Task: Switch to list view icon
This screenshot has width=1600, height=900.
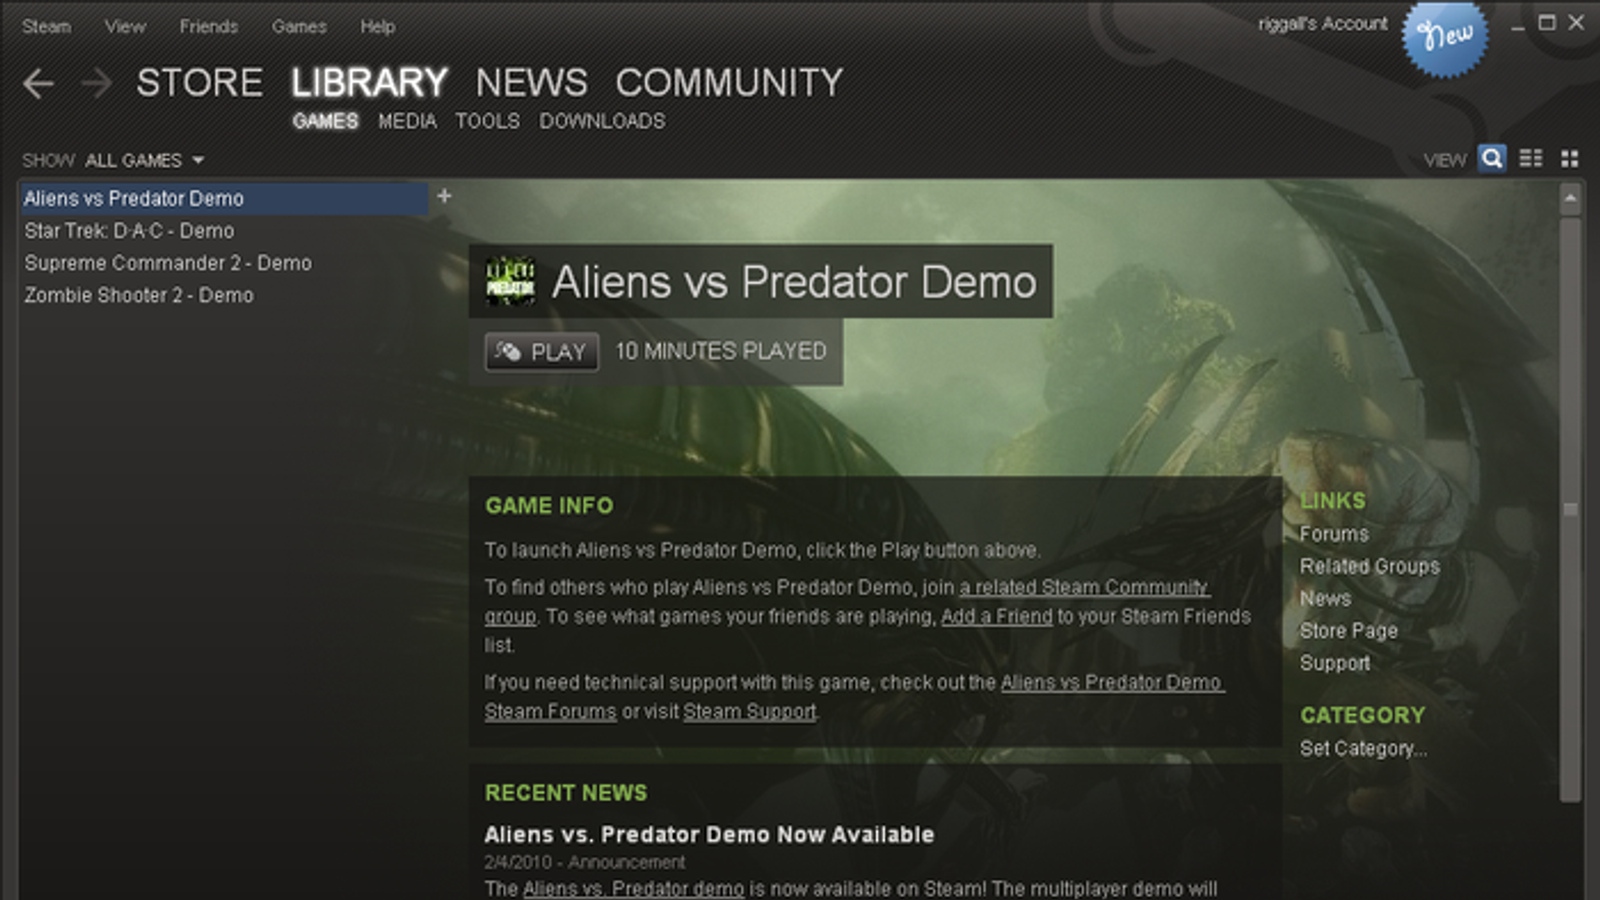Action: point(1531,158)
